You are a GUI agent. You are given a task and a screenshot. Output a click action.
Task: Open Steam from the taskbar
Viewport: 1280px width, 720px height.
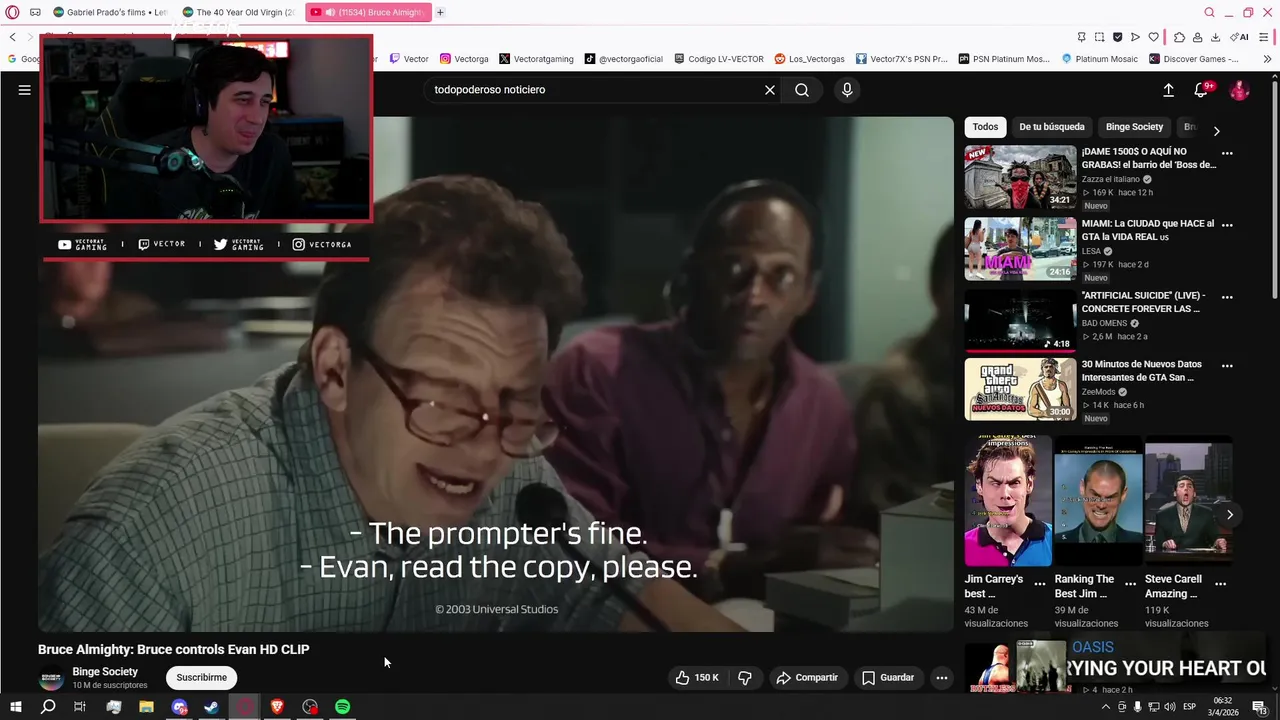click(212, 707)
